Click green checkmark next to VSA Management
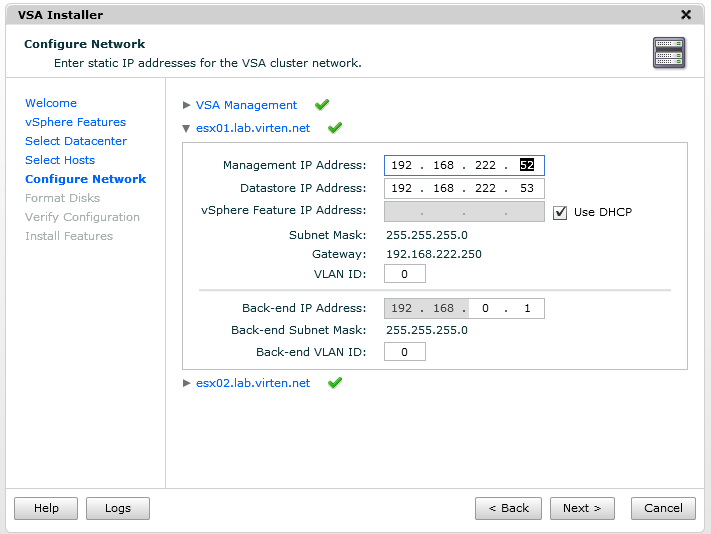This screenshot has height=534, width=711. (322, 105)
